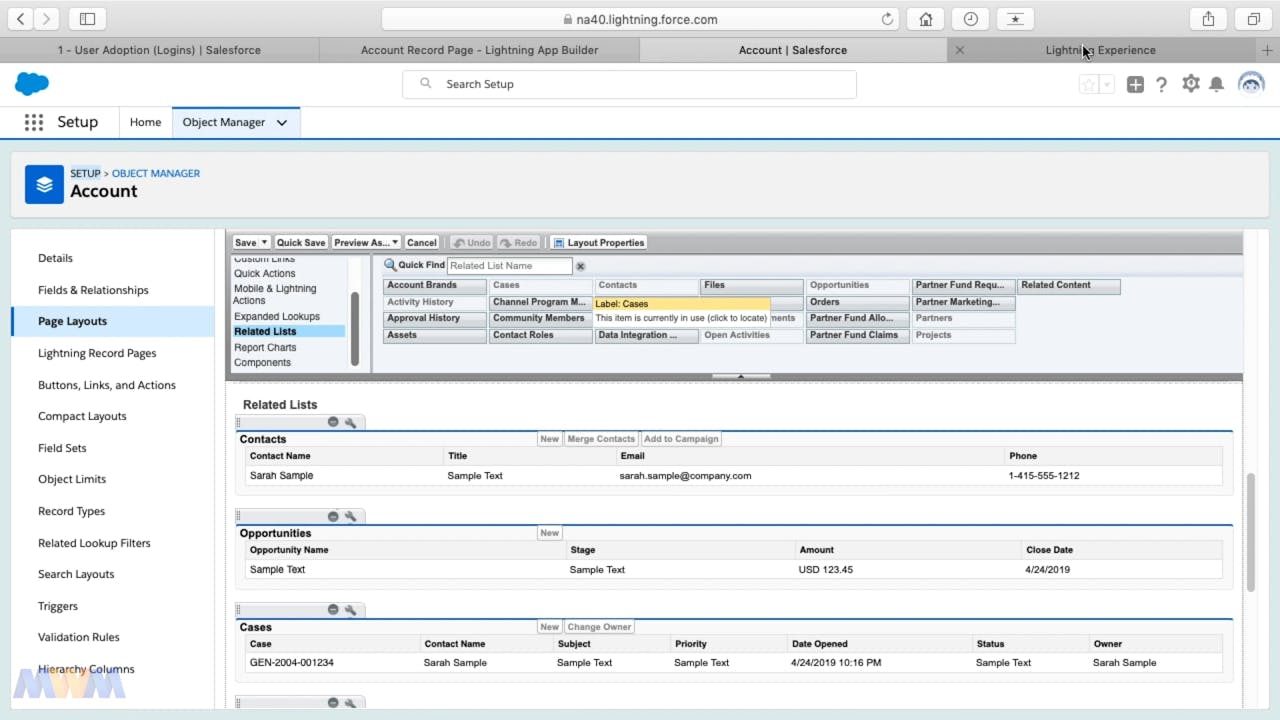Open the App Launcher grid icon
The width and height of the screenshot is (1280, 720).
pyautogui.click(x=34, y=122)
